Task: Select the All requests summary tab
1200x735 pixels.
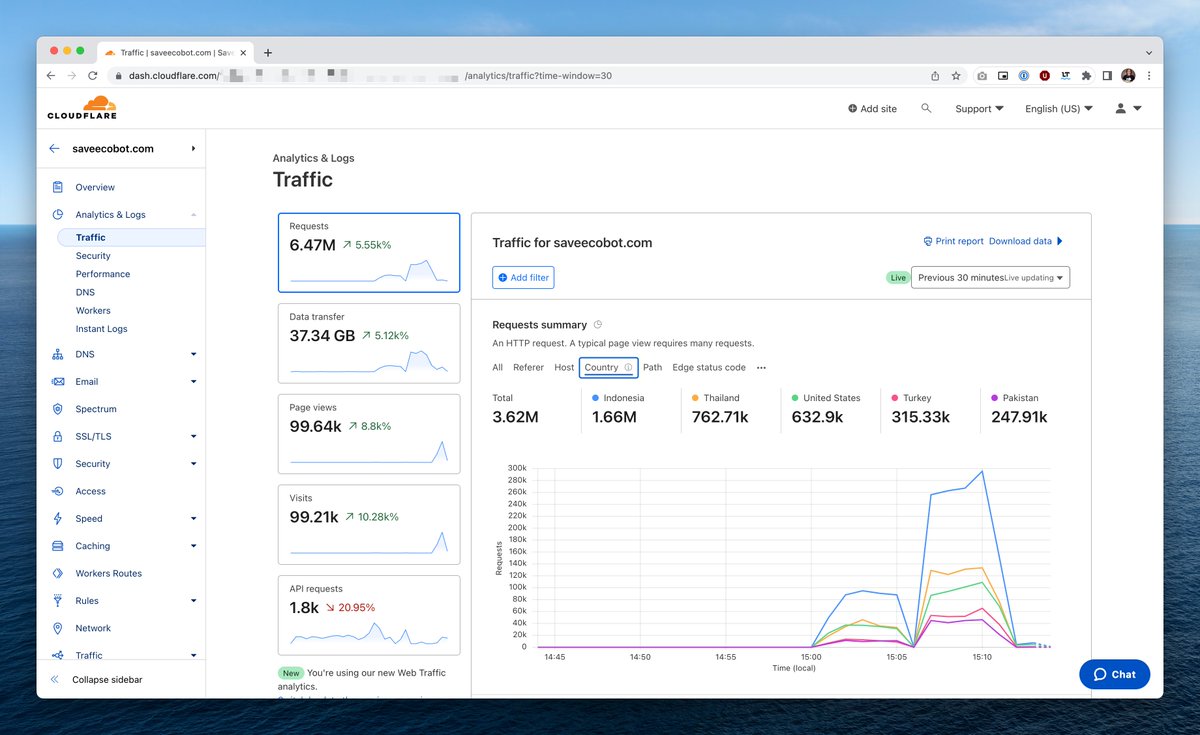Action: [497, 367]
